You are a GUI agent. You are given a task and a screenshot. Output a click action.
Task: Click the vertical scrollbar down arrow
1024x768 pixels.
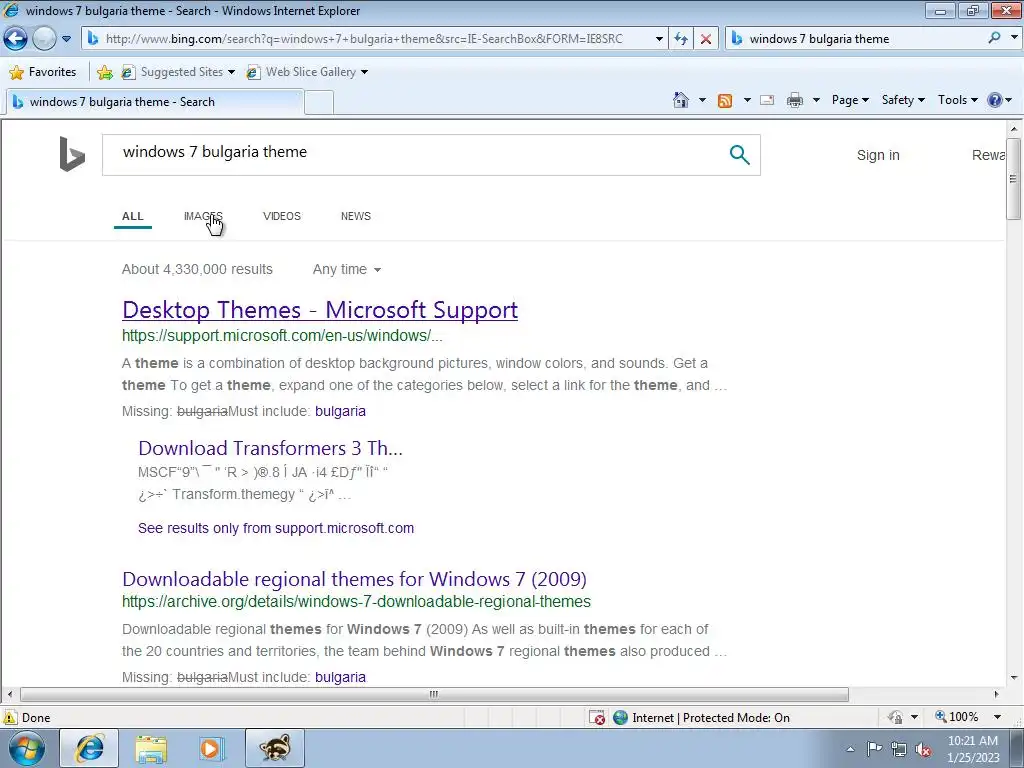pyautogui.click(x=1014, y=678)
